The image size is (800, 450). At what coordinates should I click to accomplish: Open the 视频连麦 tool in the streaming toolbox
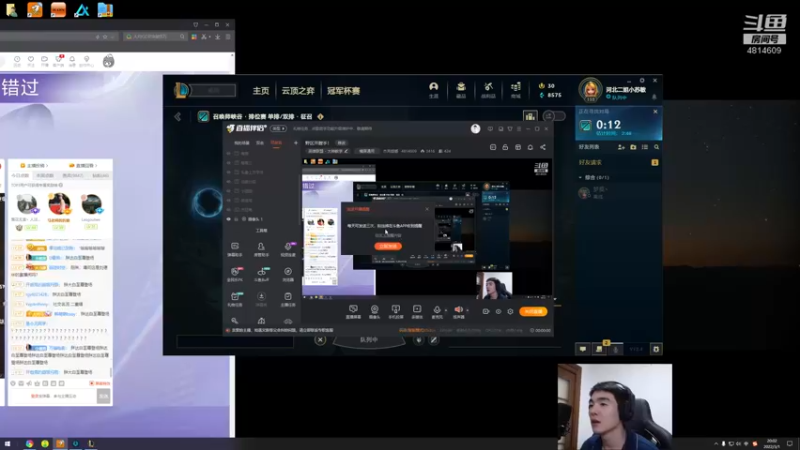click(288, 249)
